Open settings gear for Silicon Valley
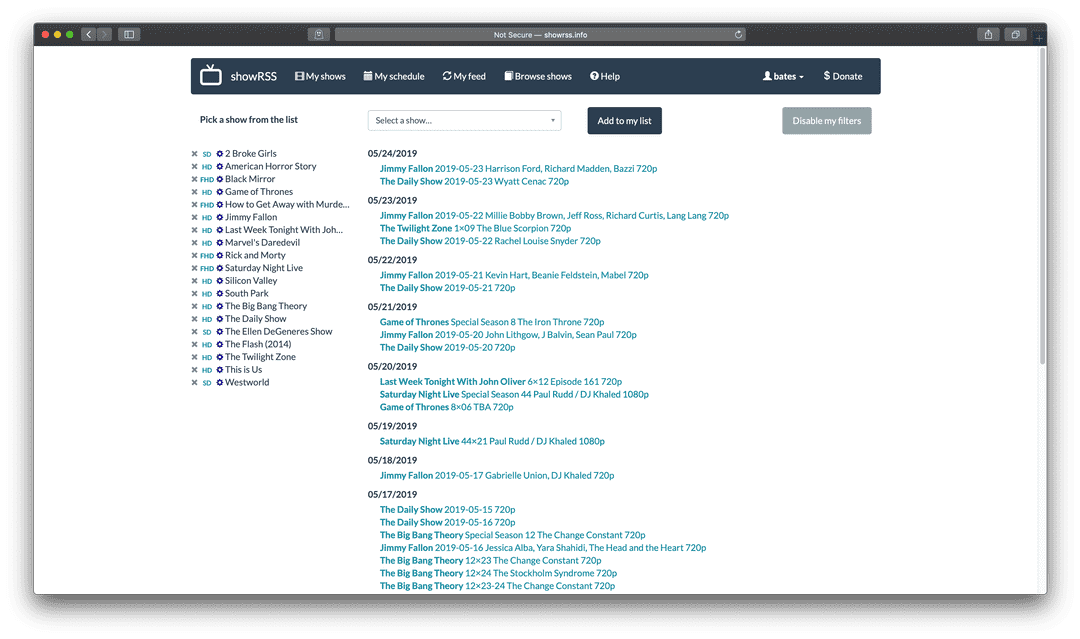Screen dimensions: 1080x639 220,281
